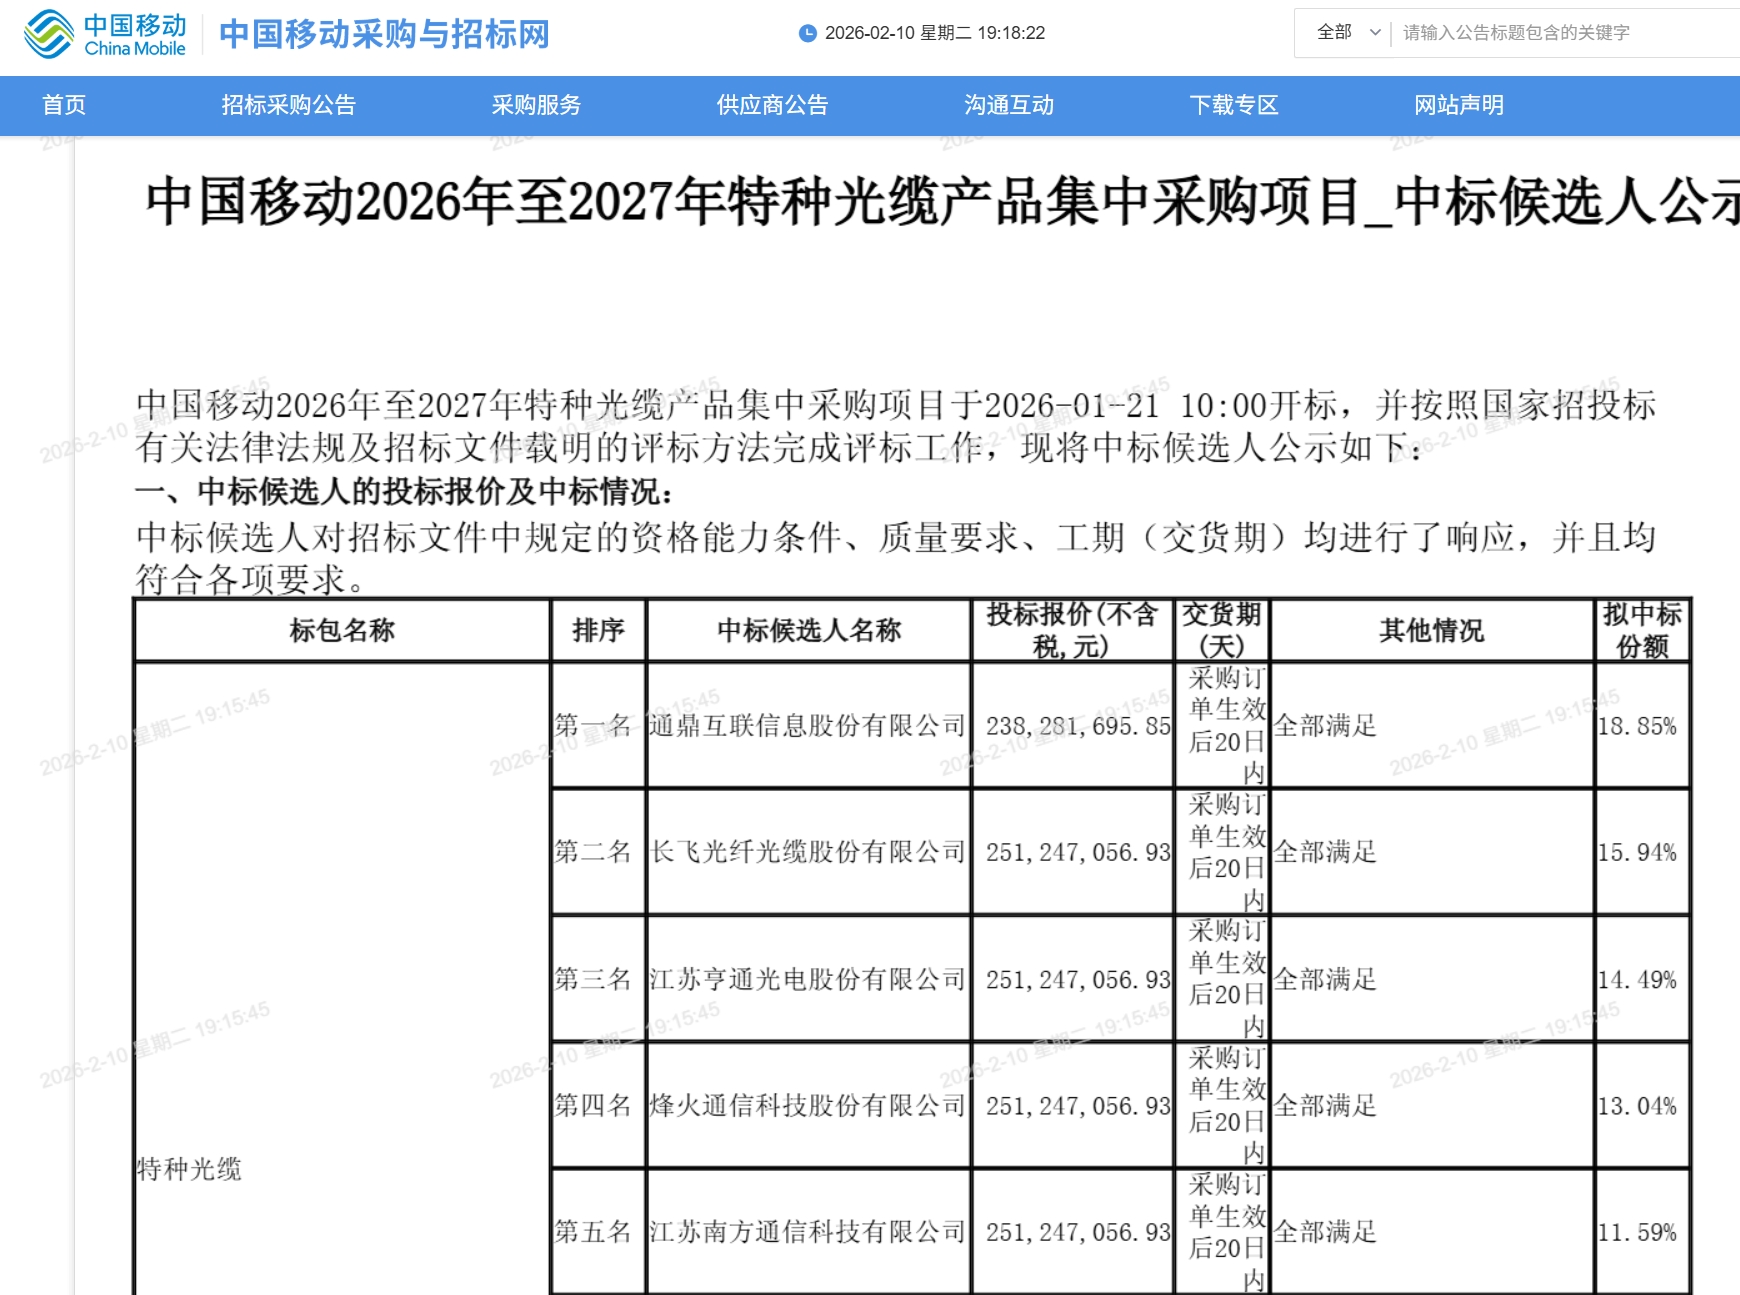Select 长飞光纤光缆股份有限公司 candidate name

point(808,852)
